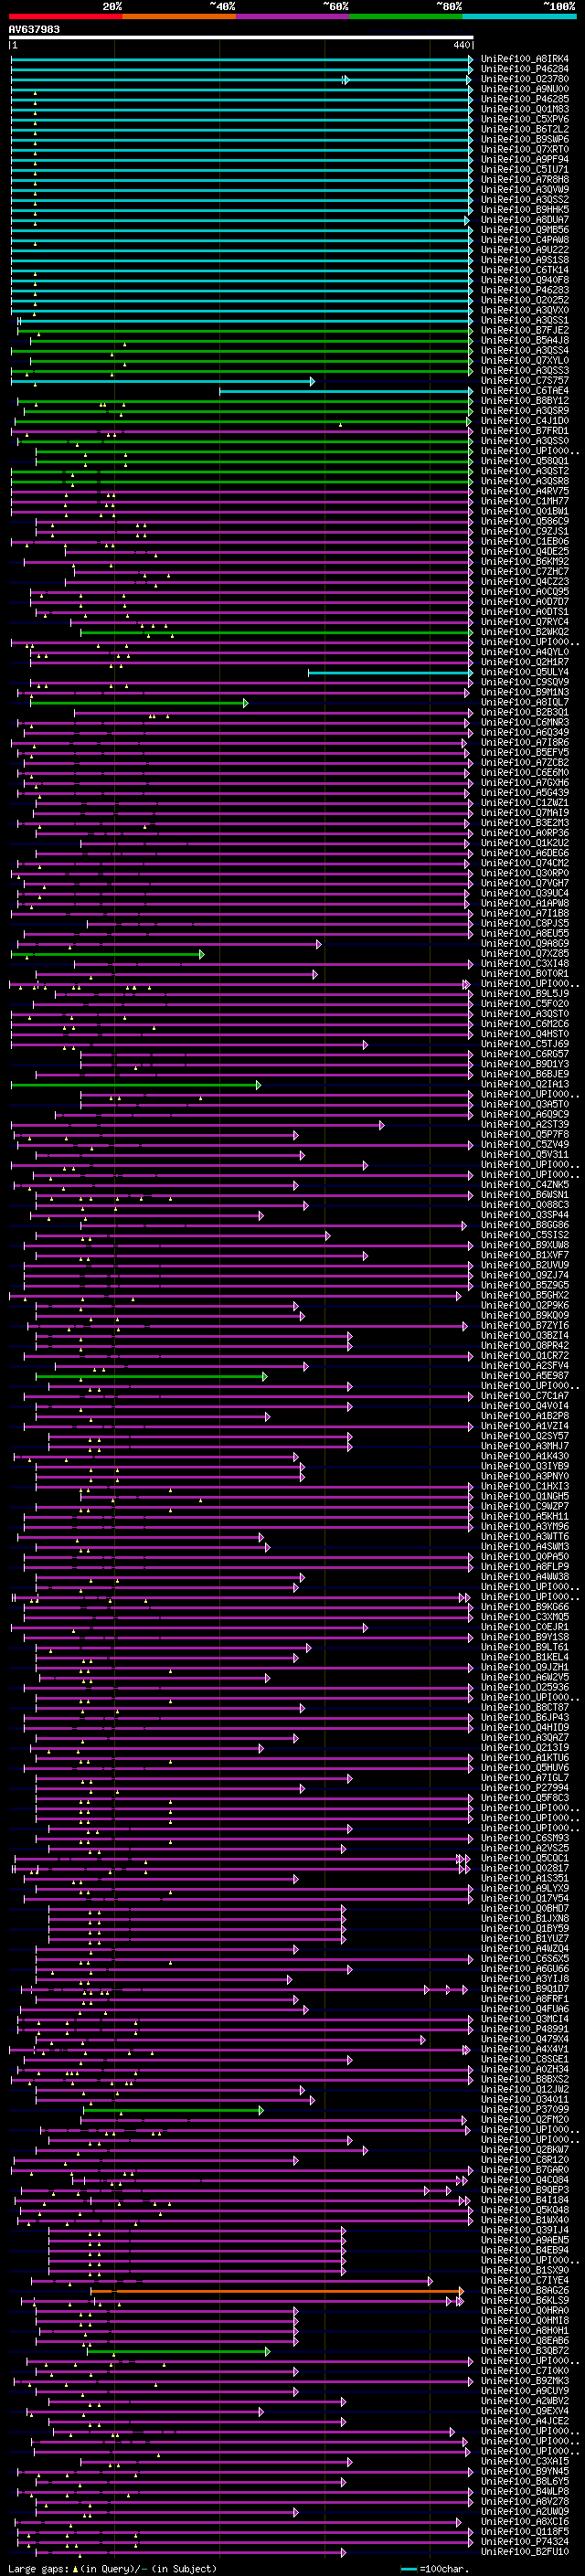Screen dimensions: 585x2576
Task: Select the UniRef100_B6KM92 label
Action: pos(525,562)
